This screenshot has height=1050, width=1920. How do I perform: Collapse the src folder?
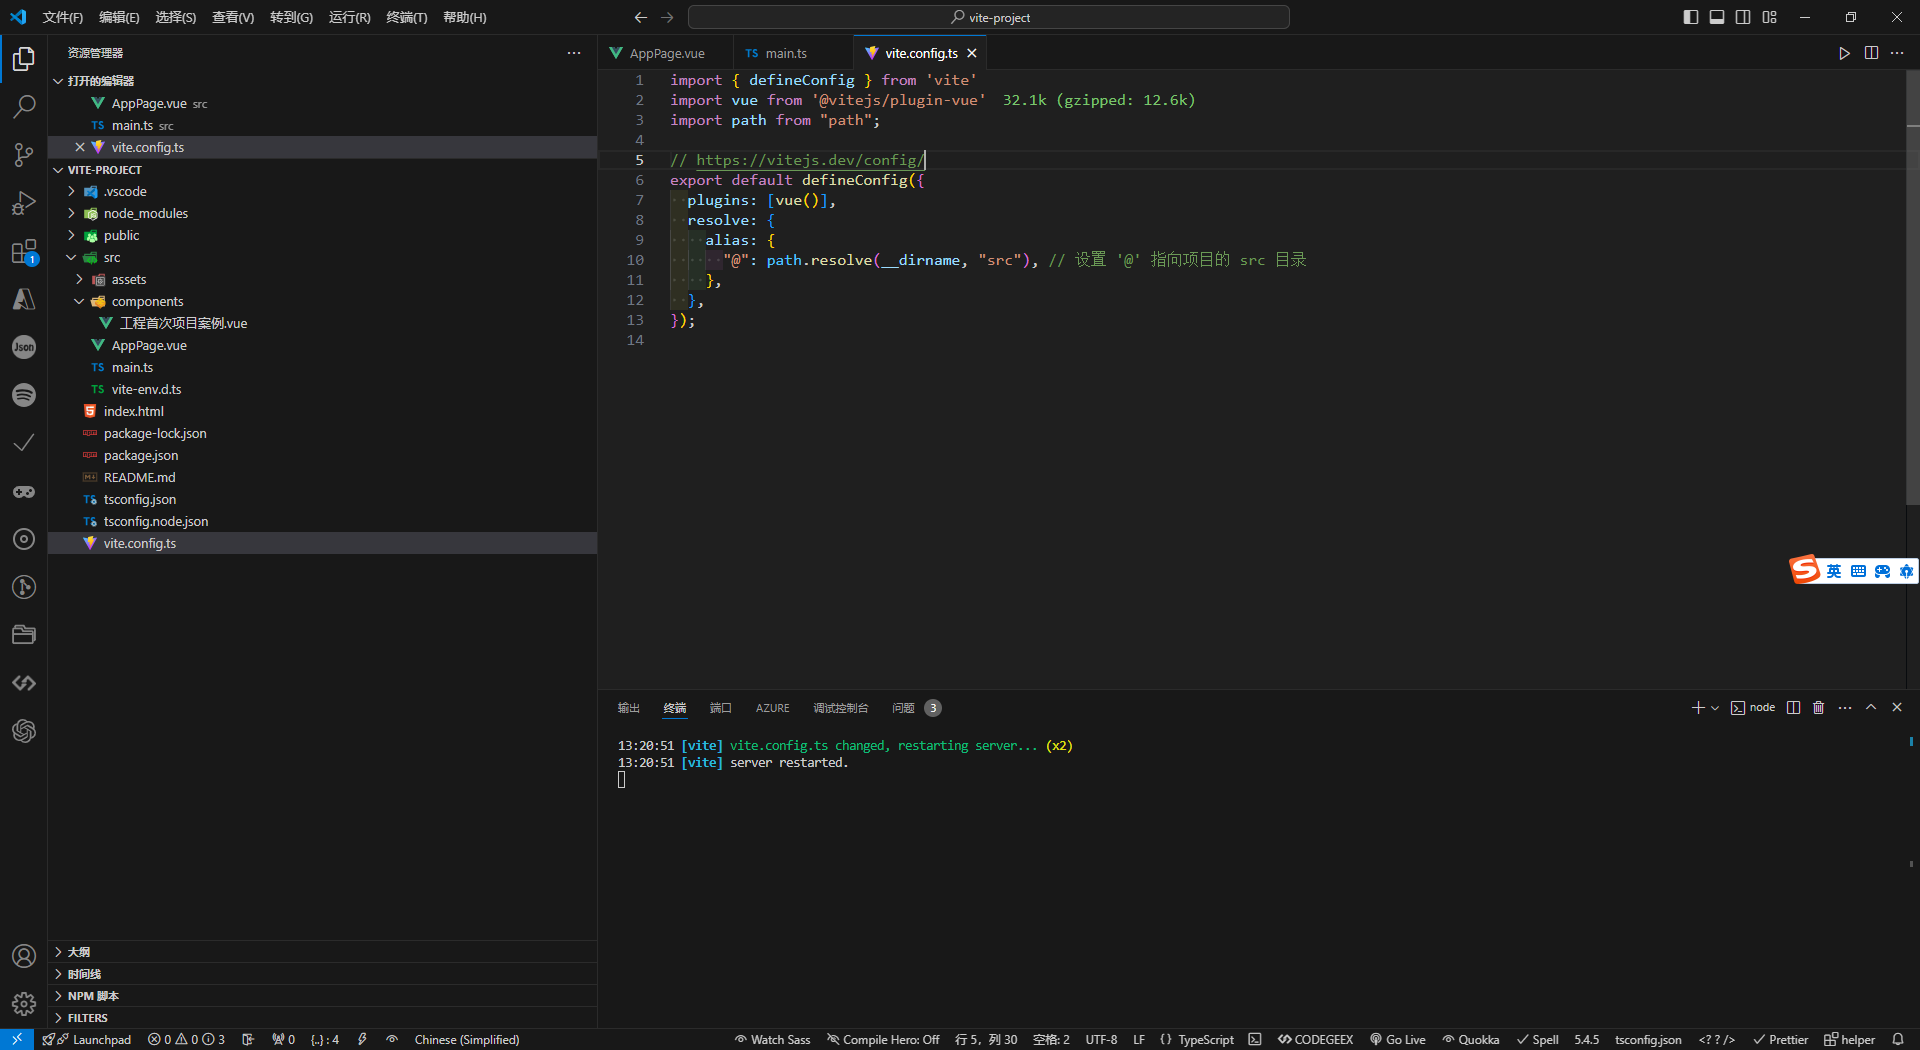tap(71, 257)
